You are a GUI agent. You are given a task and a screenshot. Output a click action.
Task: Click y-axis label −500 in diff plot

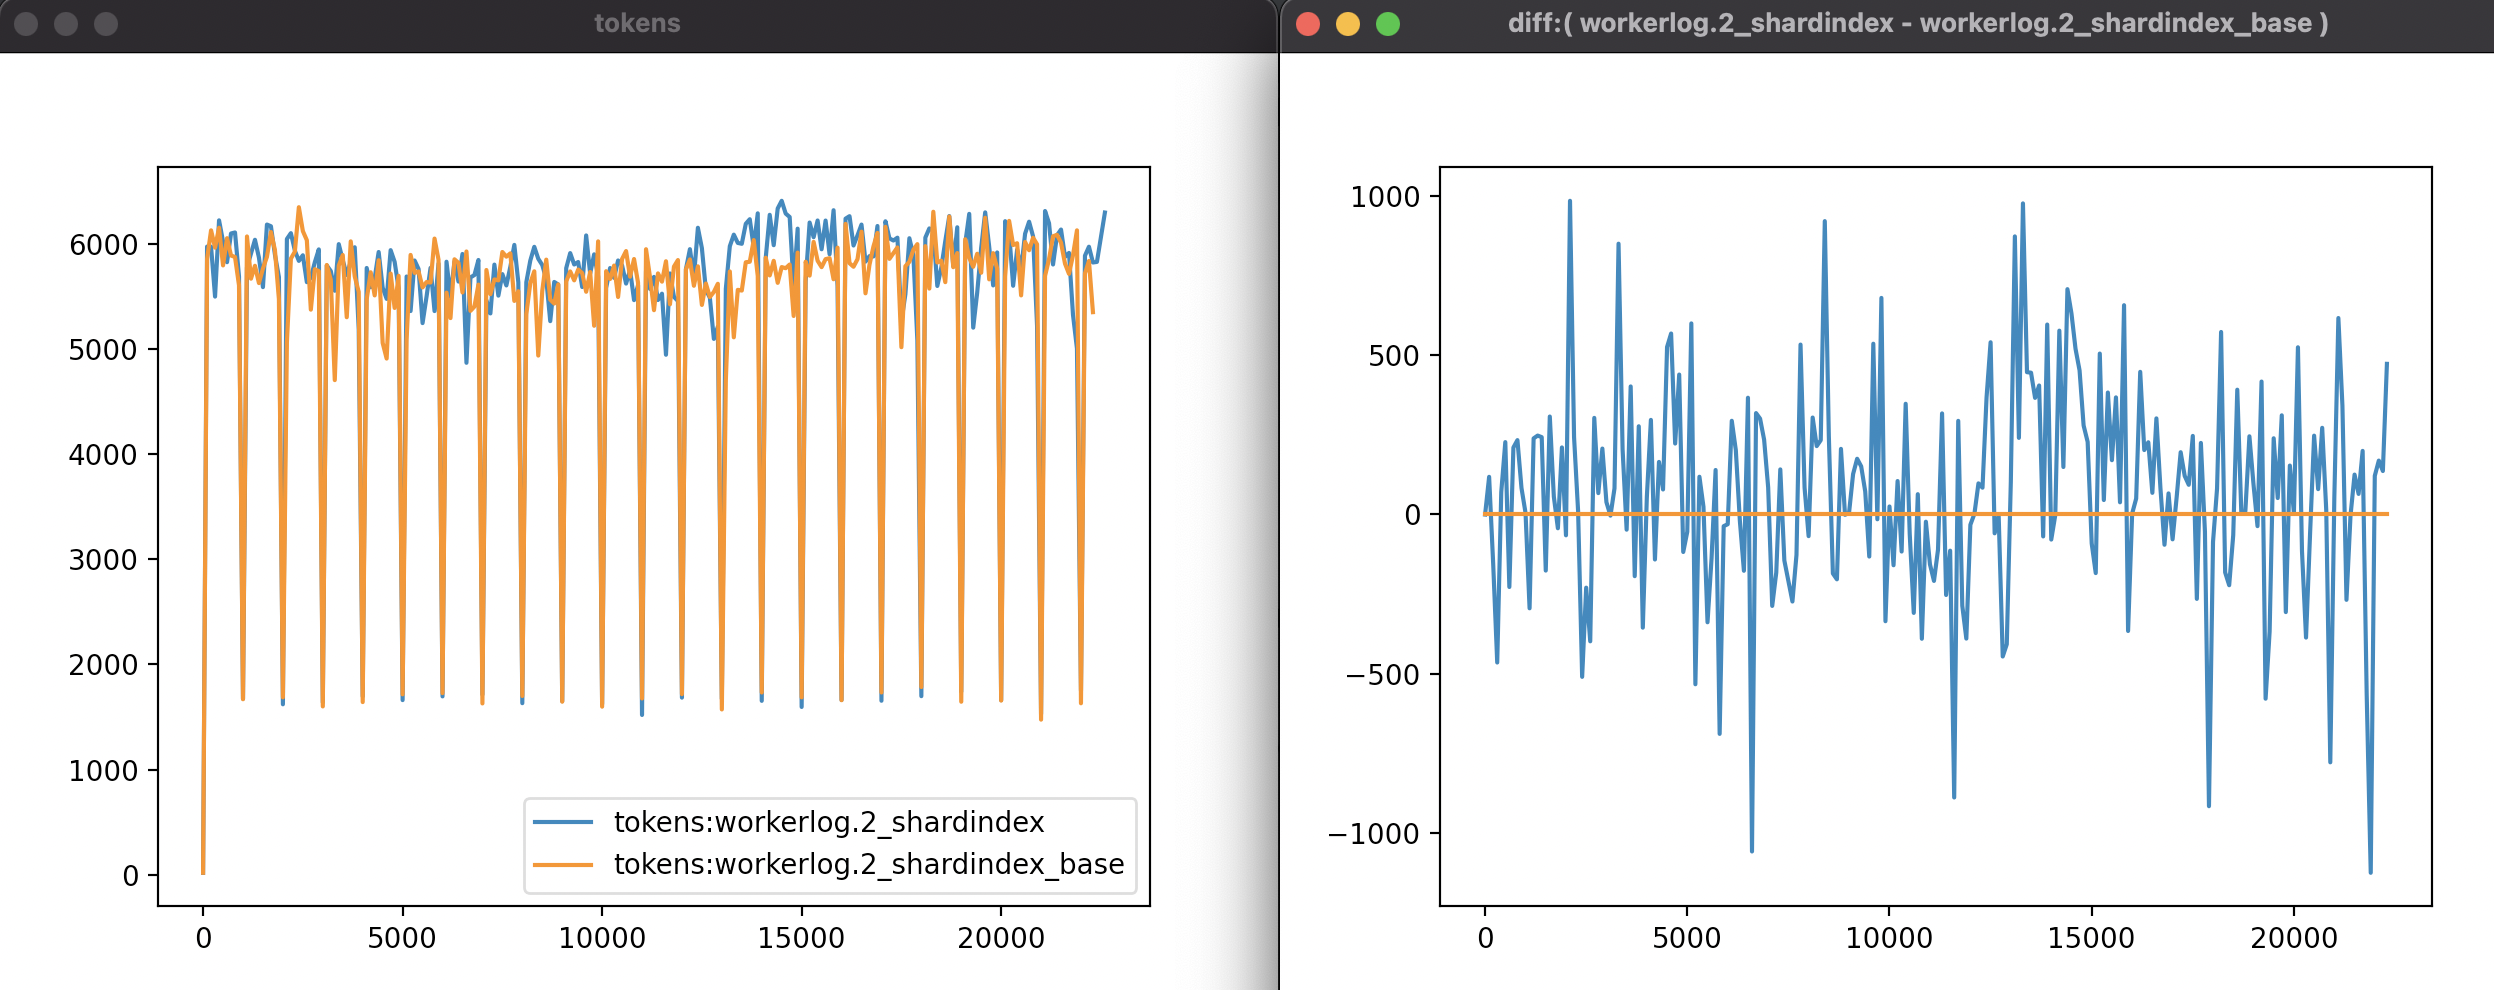point(1383,675)
